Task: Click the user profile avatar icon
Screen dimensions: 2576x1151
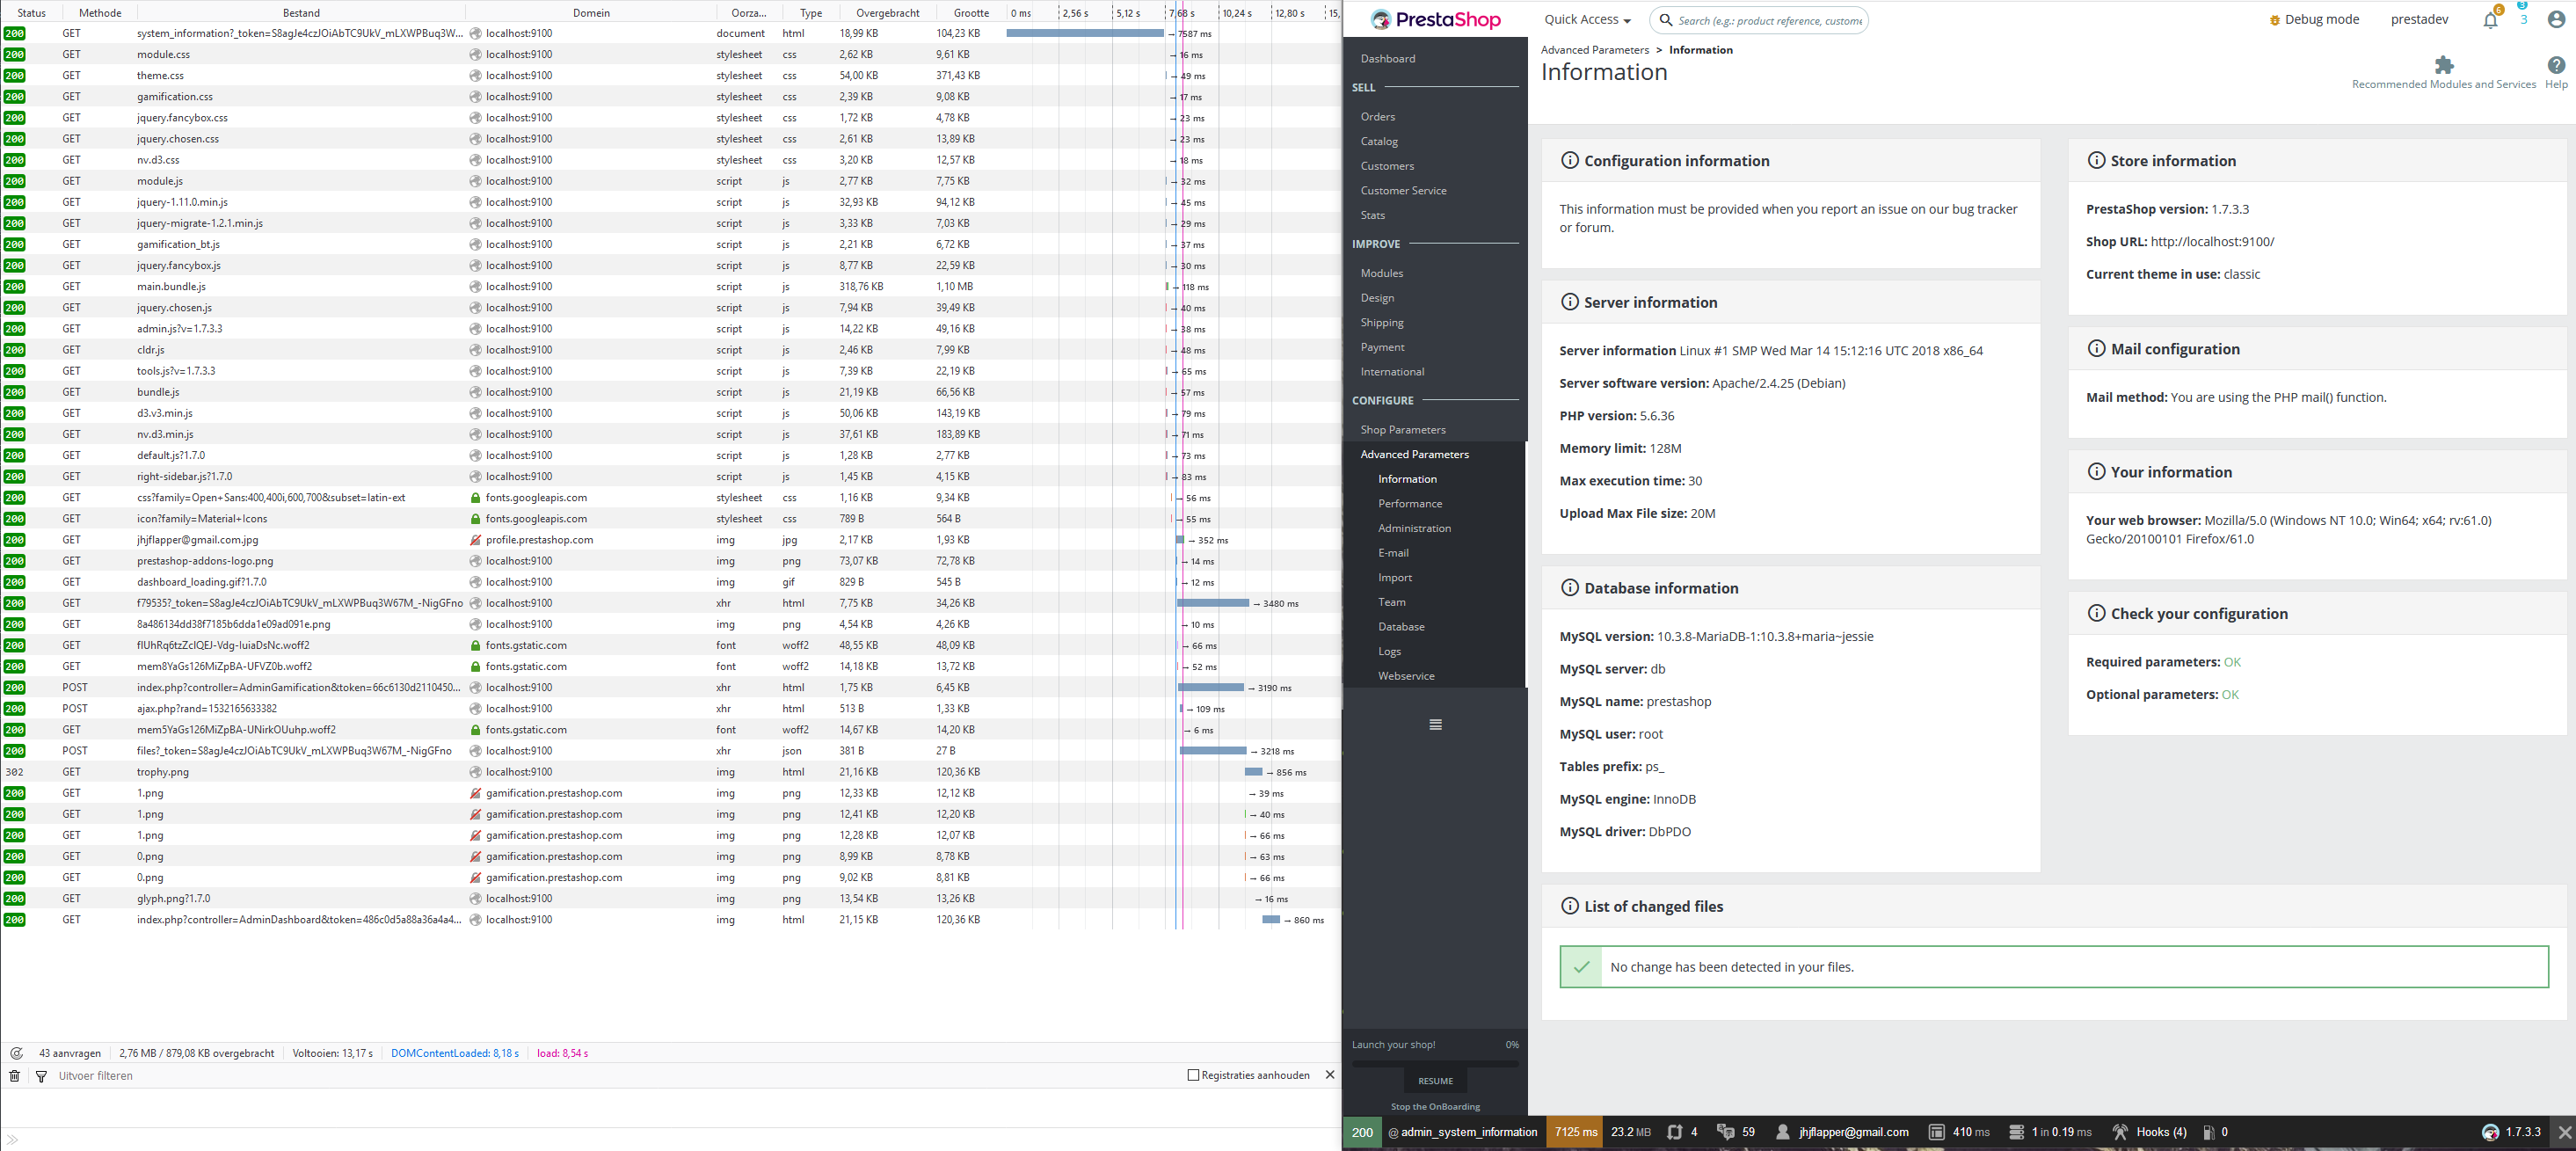Action: [x=2556, y=20]
